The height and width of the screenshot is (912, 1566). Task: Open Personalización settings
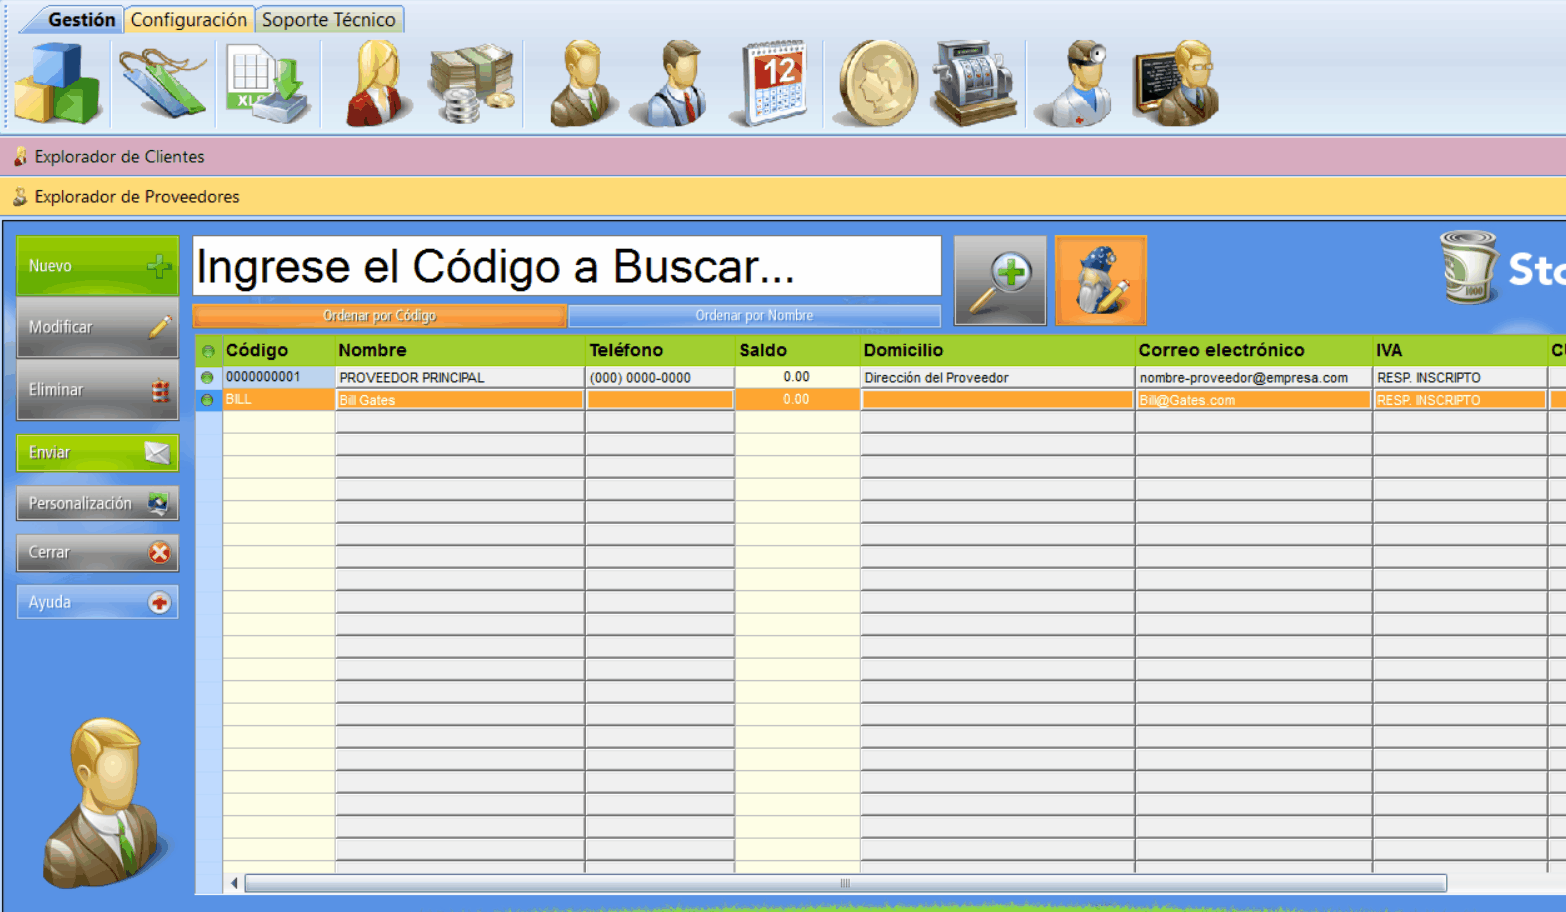point(97,503)
